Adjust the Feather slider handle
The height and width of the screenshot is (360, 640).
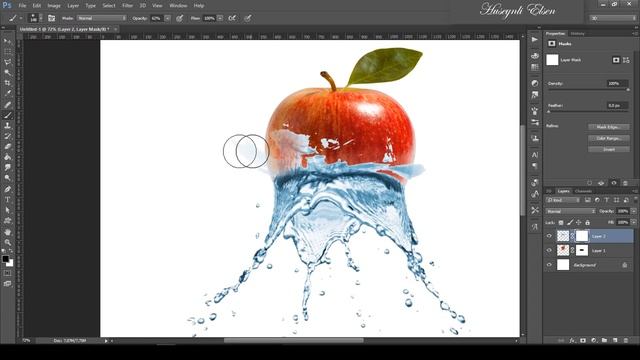pos(549,111)
